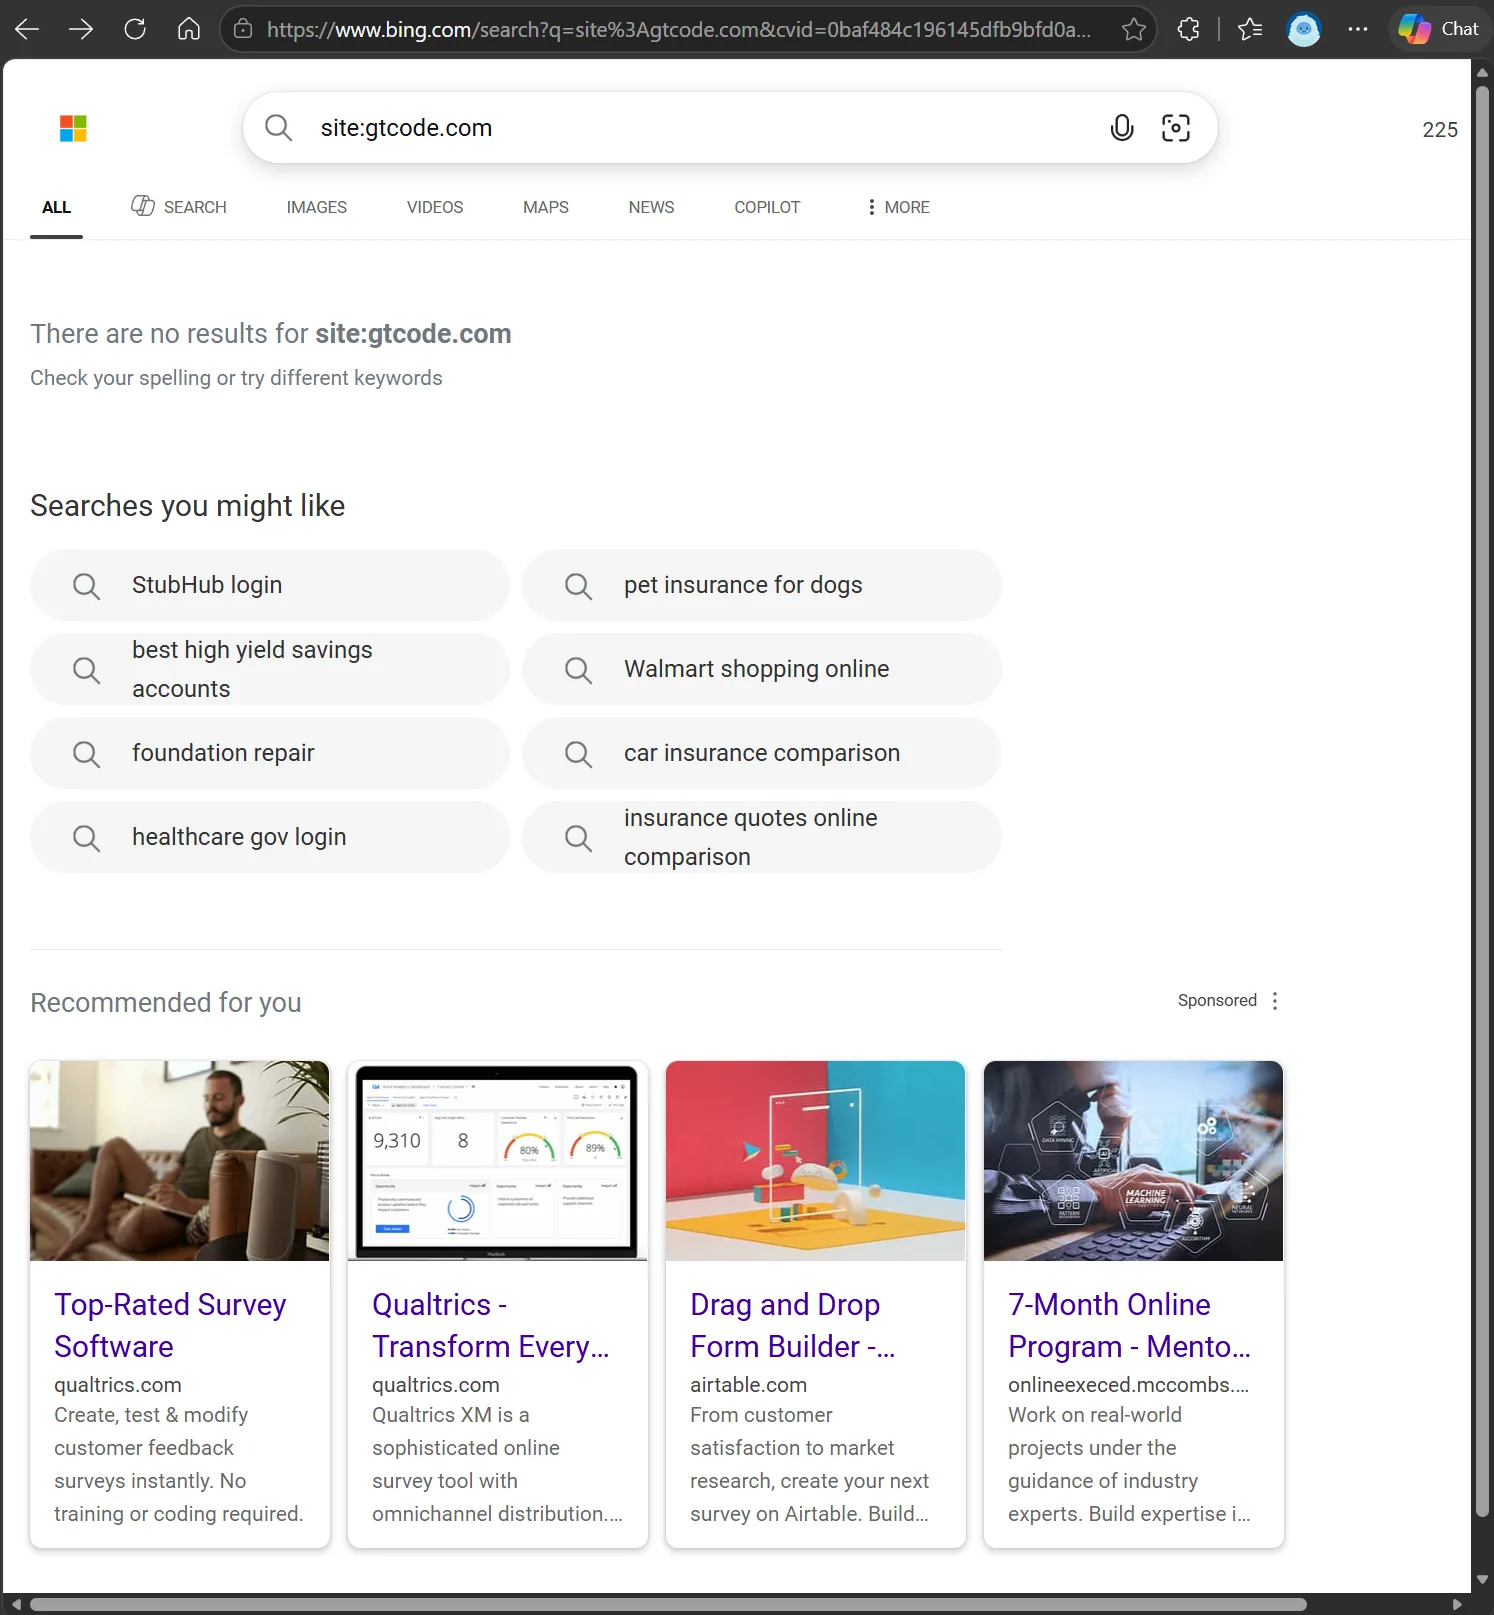This screenshot has height=1615, width=1494.
Task: Search car insurance comparison suggestion
Action: point(762,753)
